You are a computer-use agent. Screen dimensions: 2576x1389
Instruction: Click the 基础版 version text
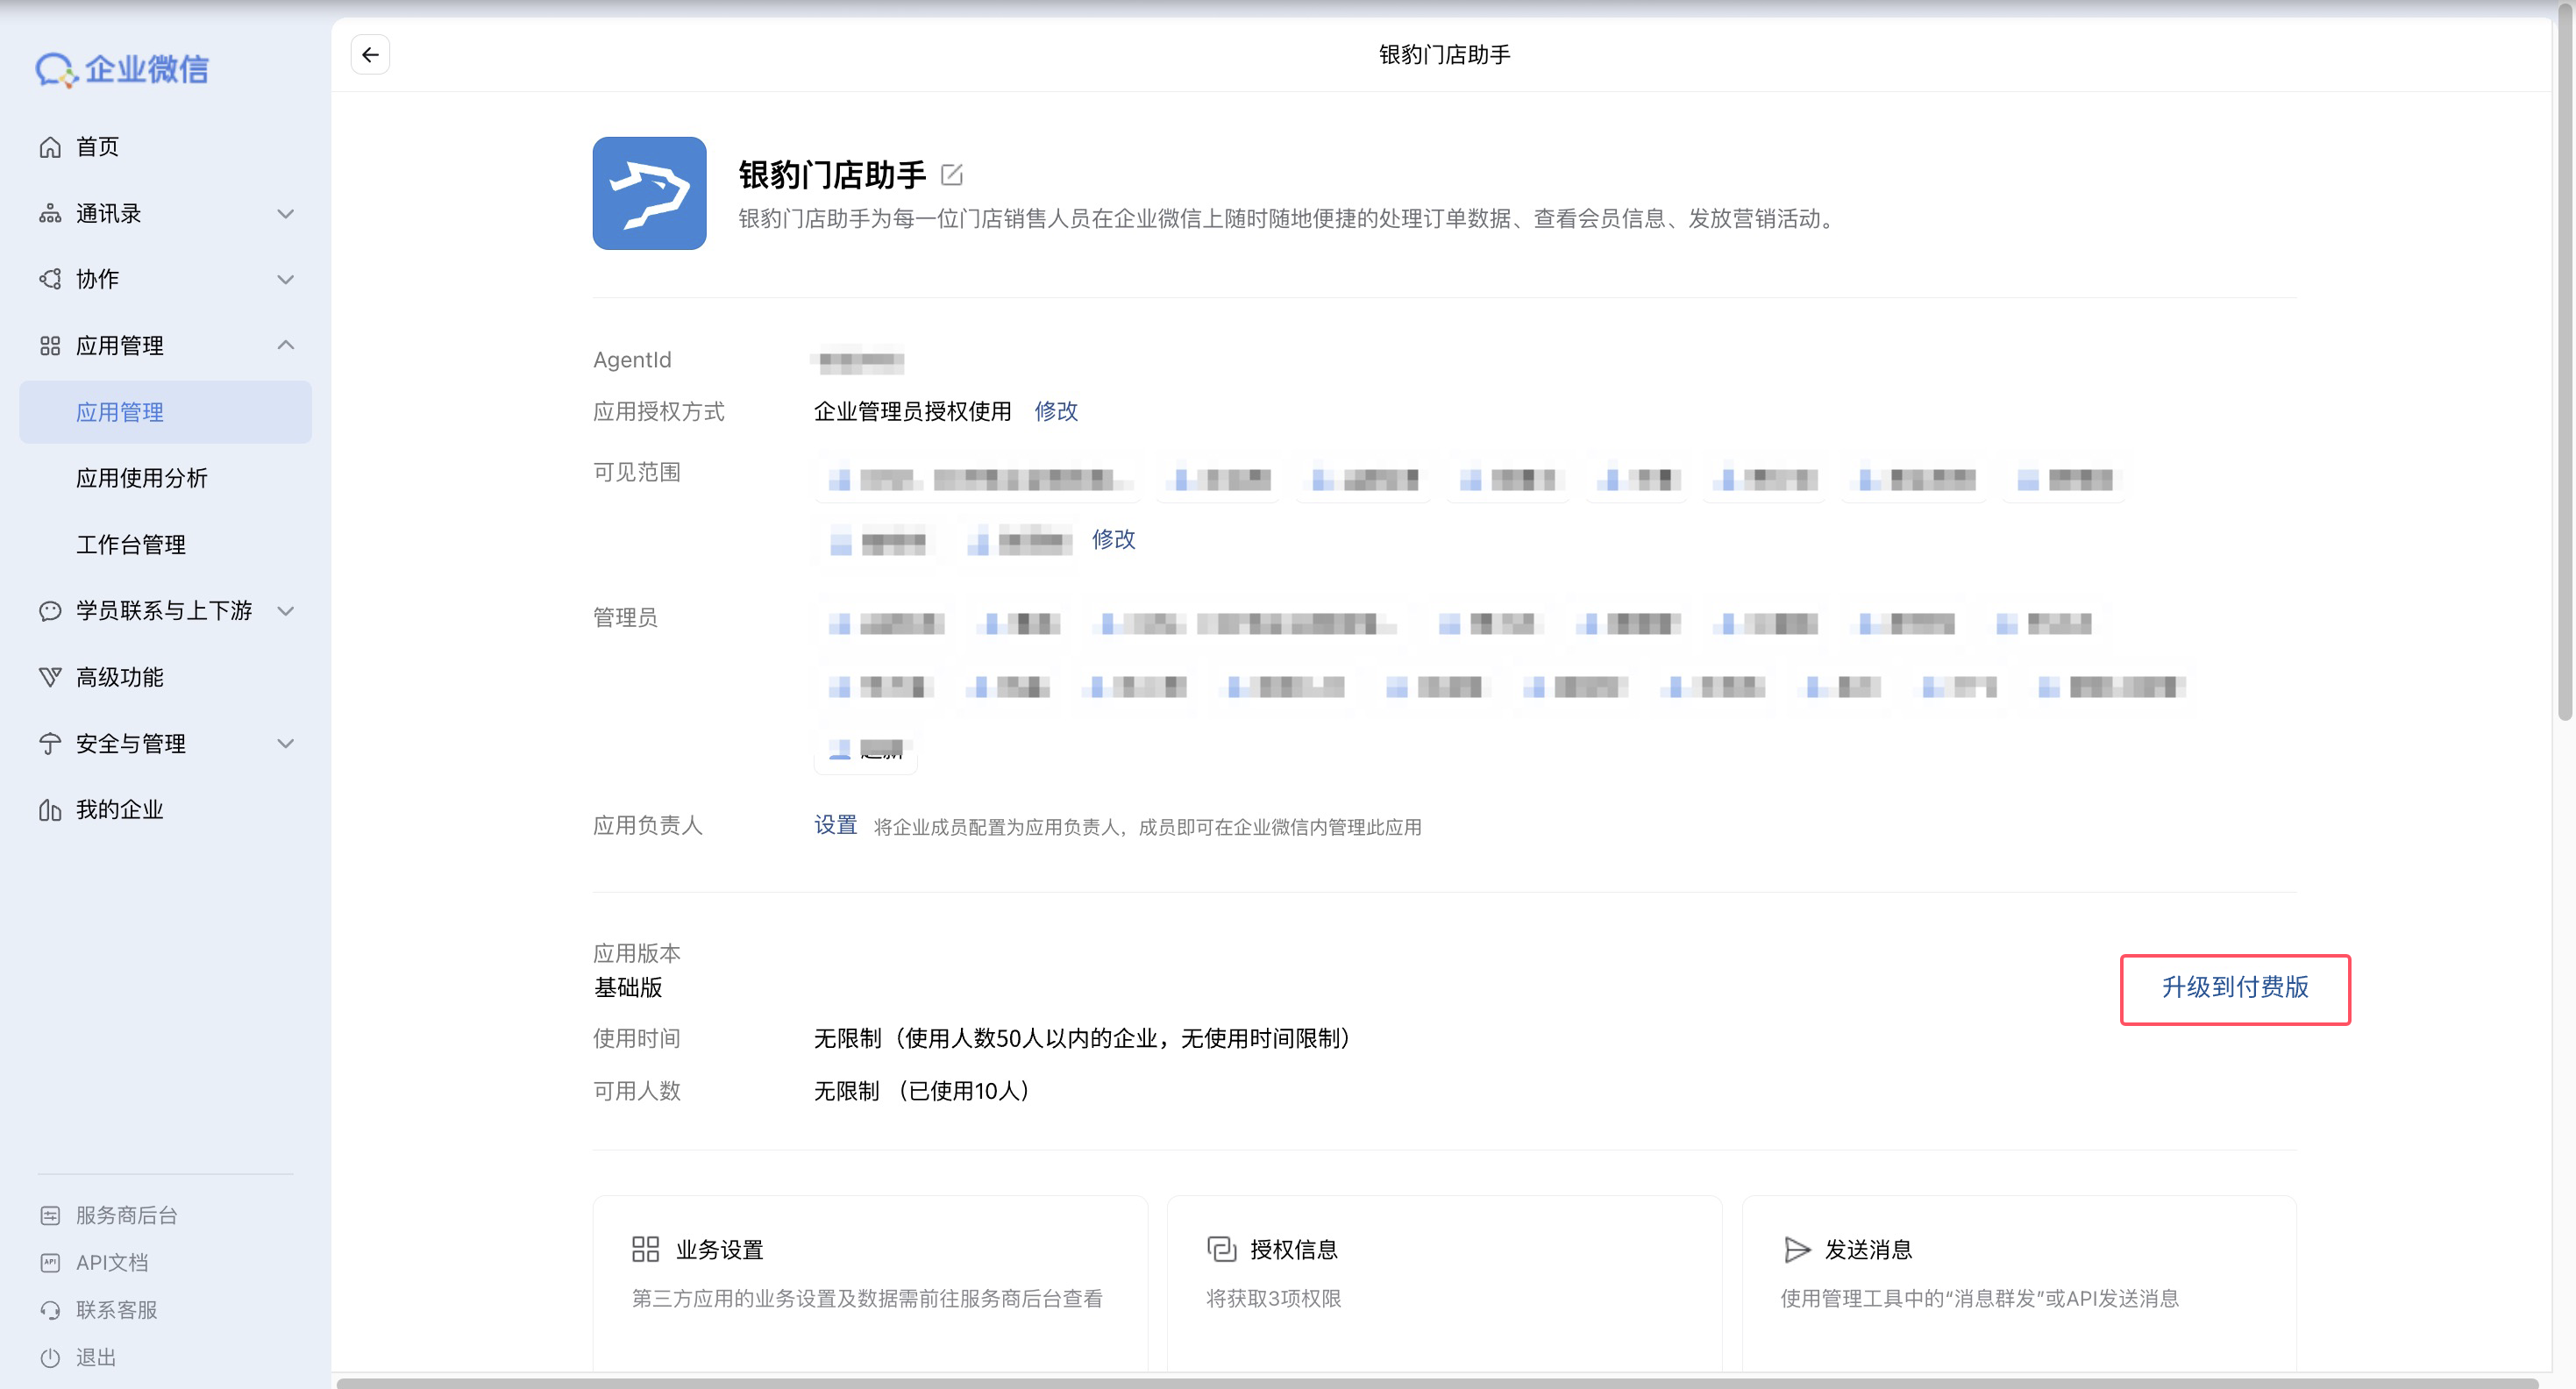tap(628, 988)
